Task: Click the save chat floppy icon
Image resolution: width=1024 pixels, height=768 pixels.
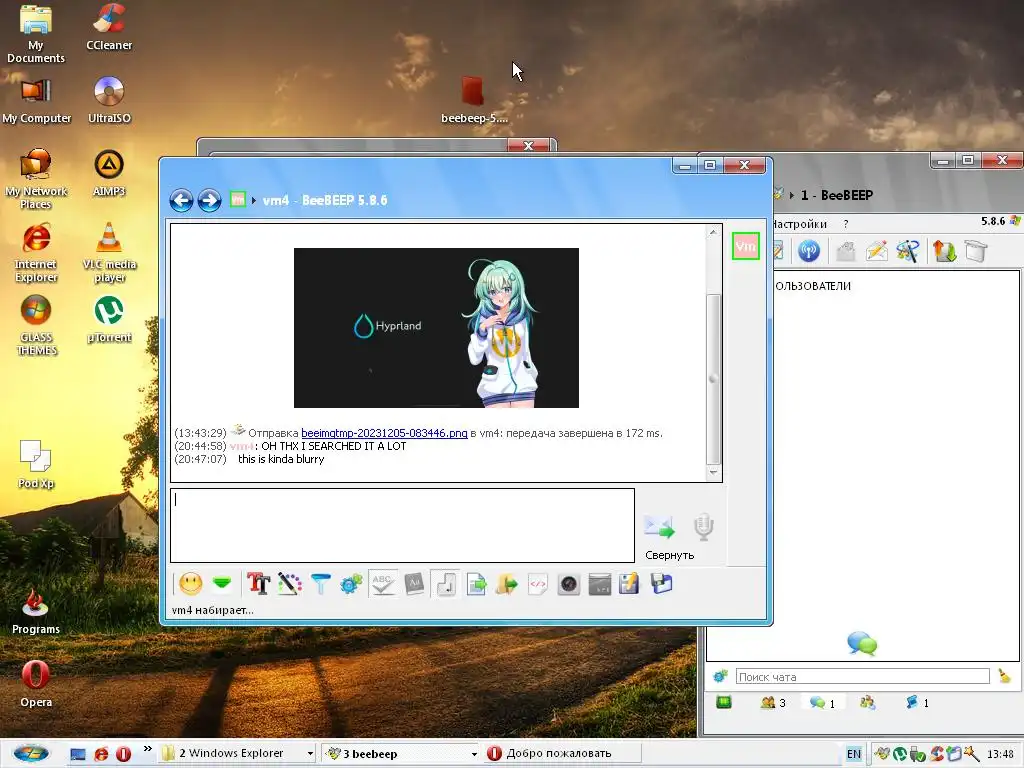Action: (x=661, y=583)
